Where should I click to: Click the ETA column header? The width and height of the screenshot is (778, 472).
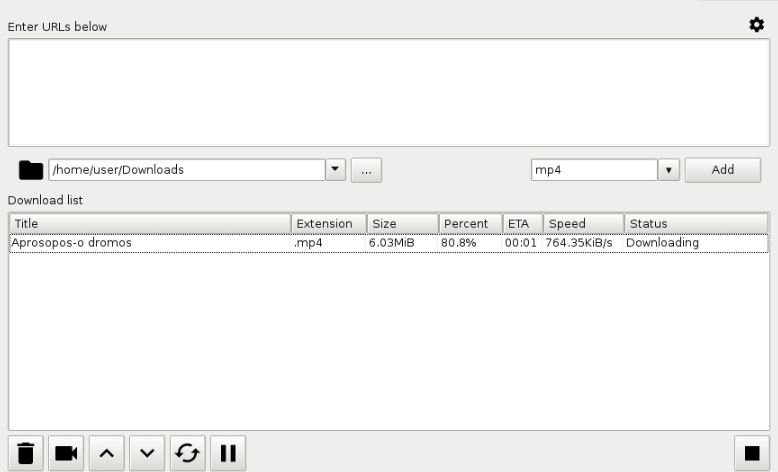pos(523,223)
